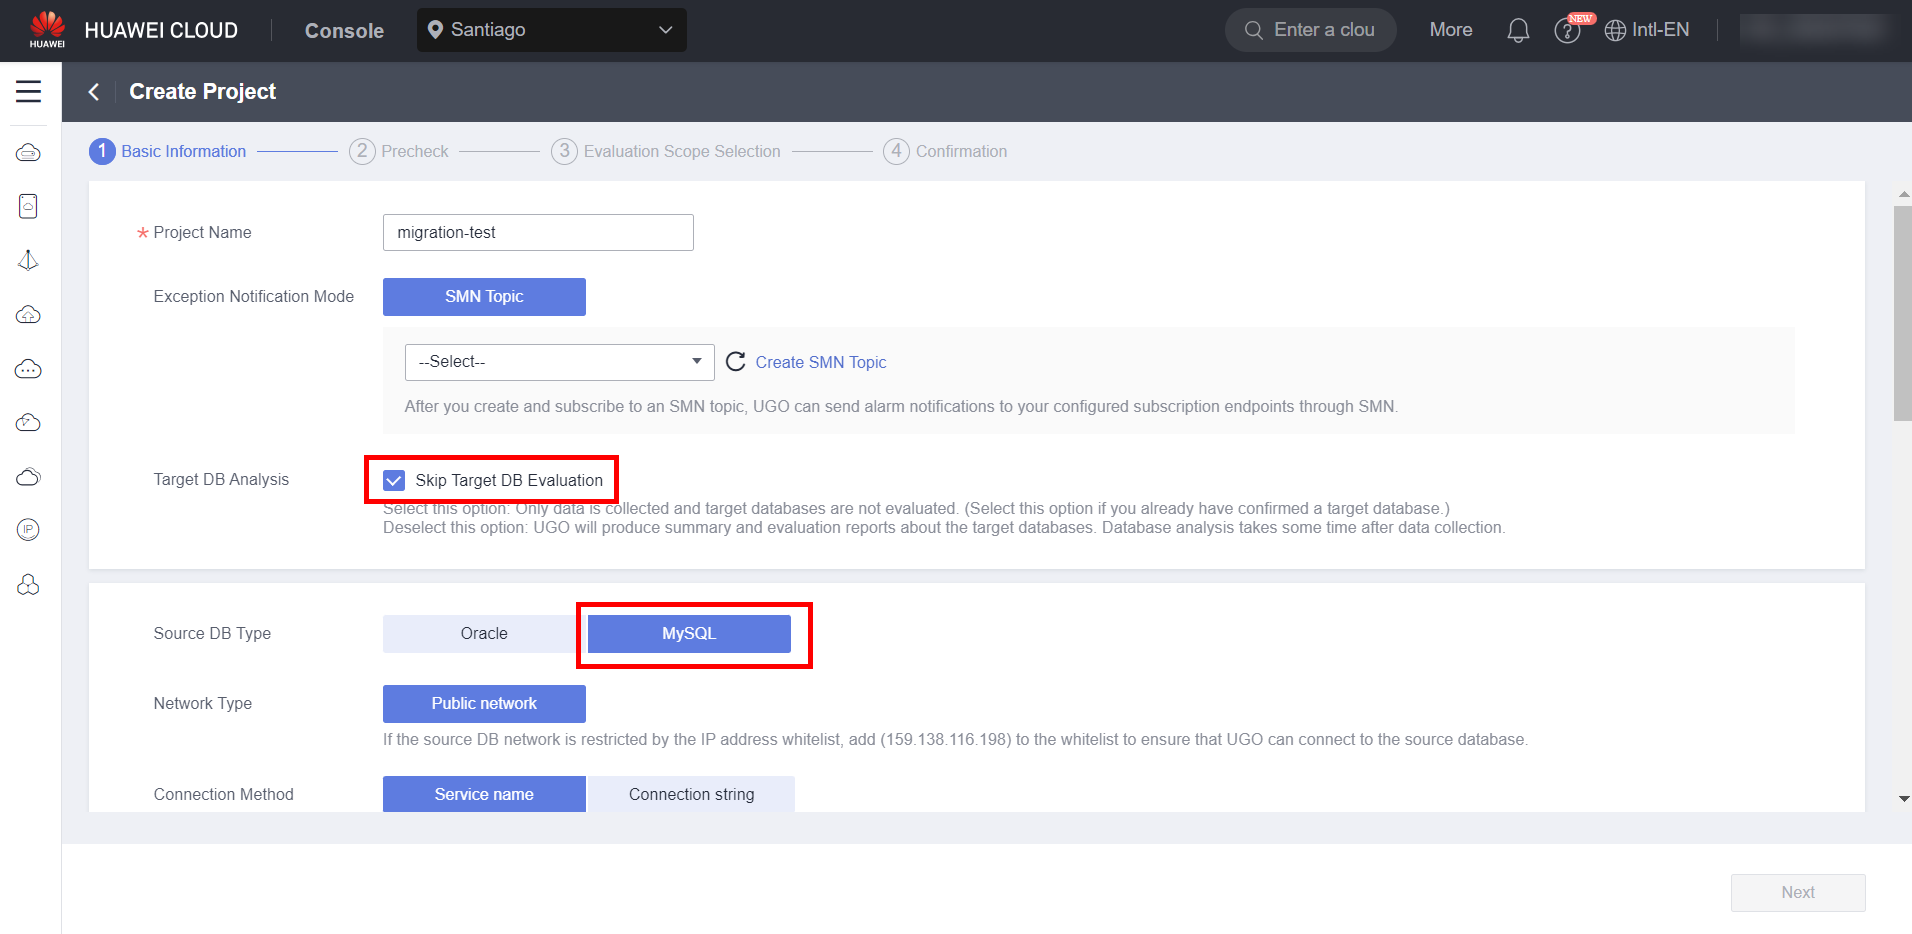This screenshot has height=934, width=1912.
Task: Click the Huawei logo in header
Action: (x=47, y=29)
